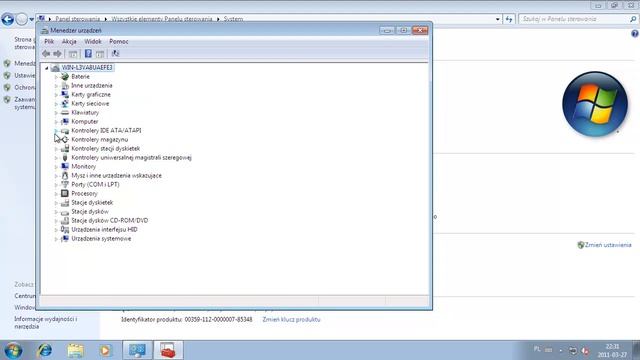Image resolution: width=640 pixels, height=360 pixels.
Task: Select Kontrolery stacji dyskietek tree row
Action: [x=105, y=148]
